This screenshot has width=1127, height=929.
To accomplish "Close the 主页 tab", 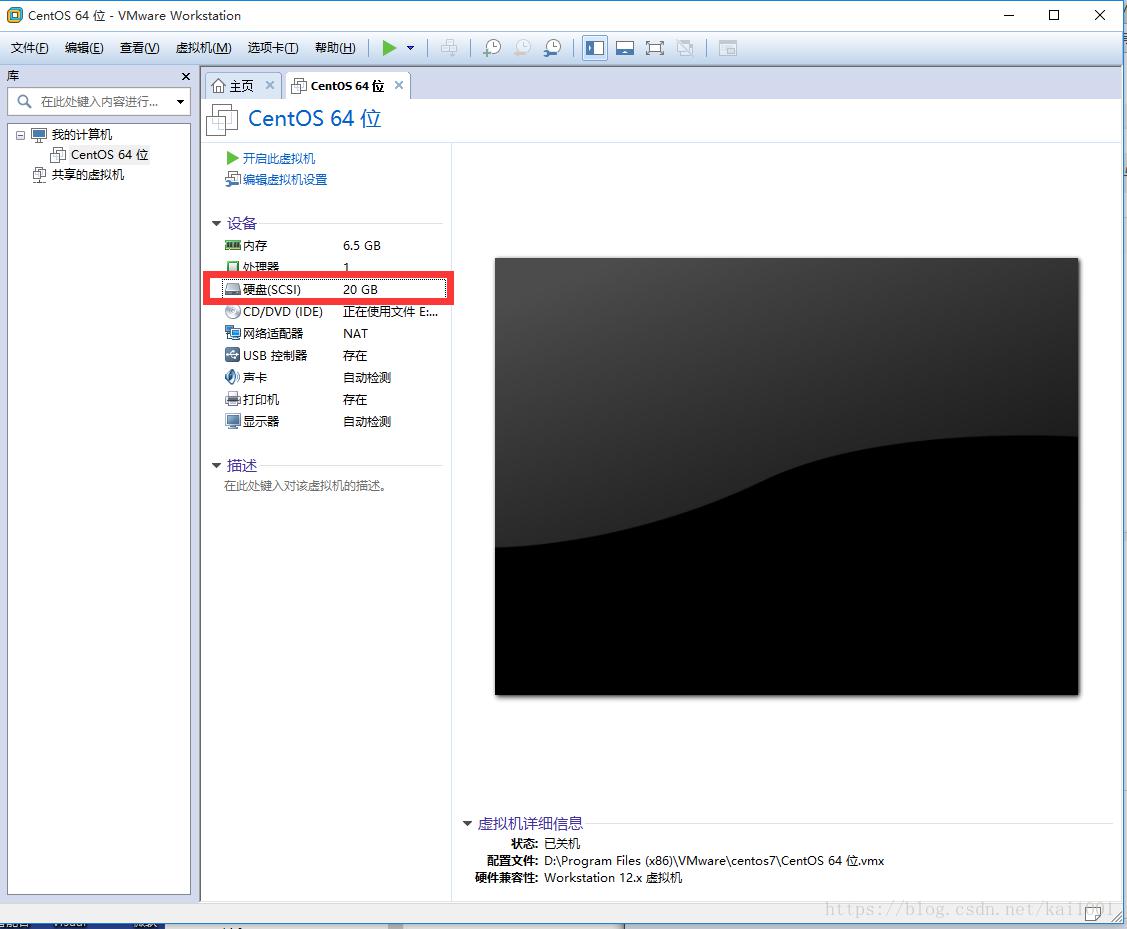I will [x=270, y=85].
